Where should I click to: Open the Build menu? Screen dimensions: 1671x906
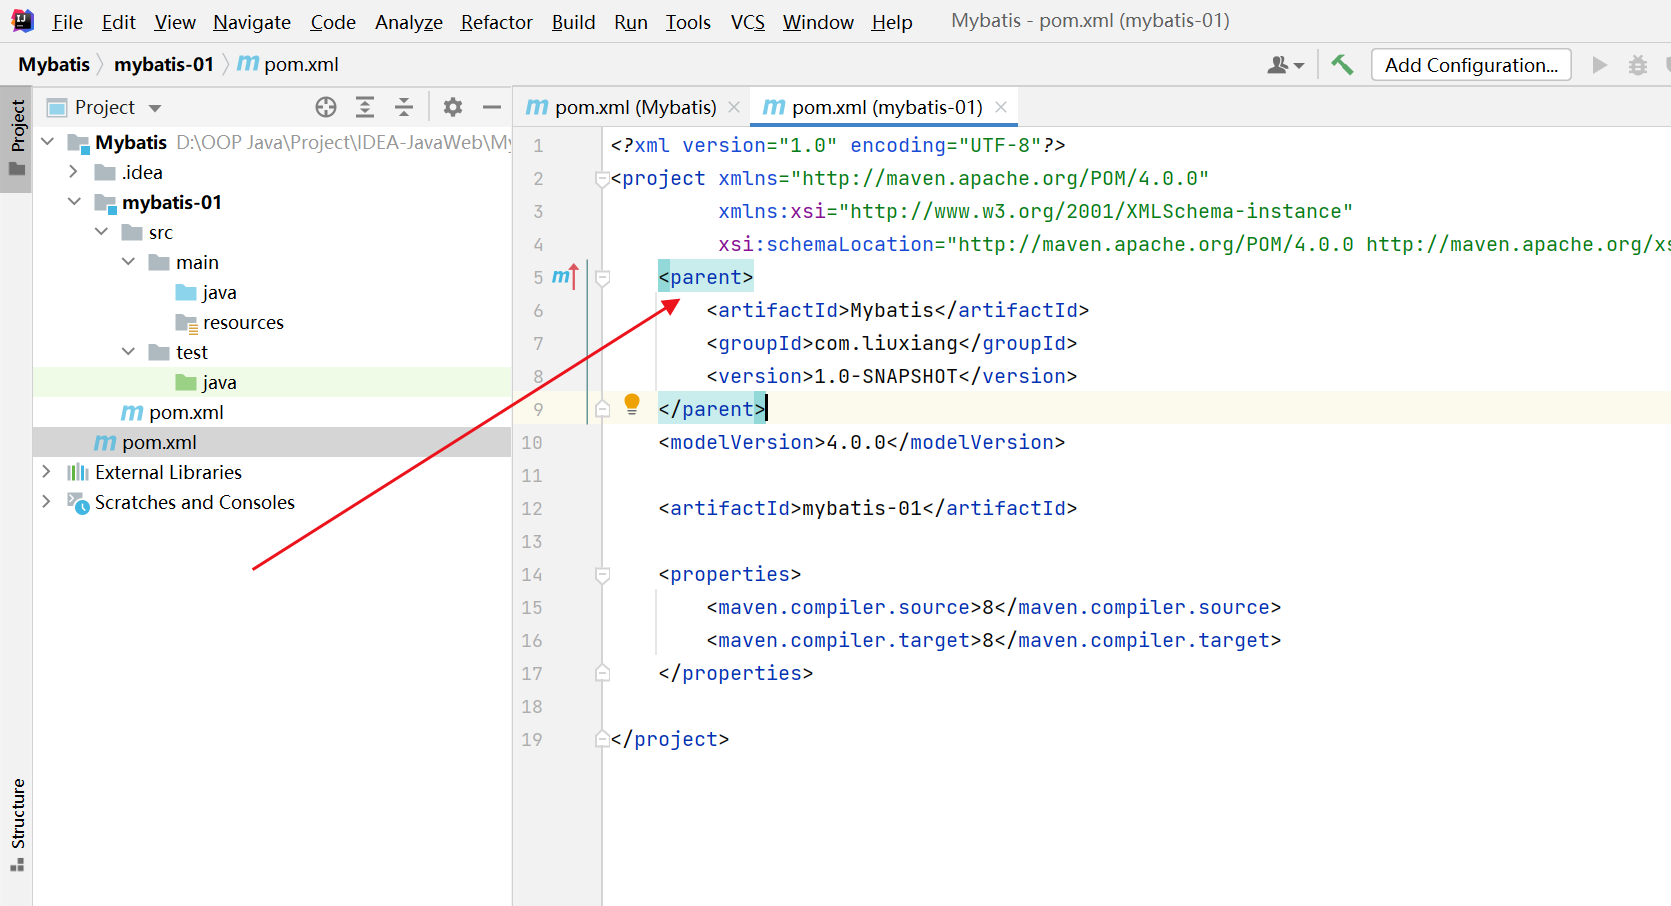pyautogui.click(x=573, y=22)
